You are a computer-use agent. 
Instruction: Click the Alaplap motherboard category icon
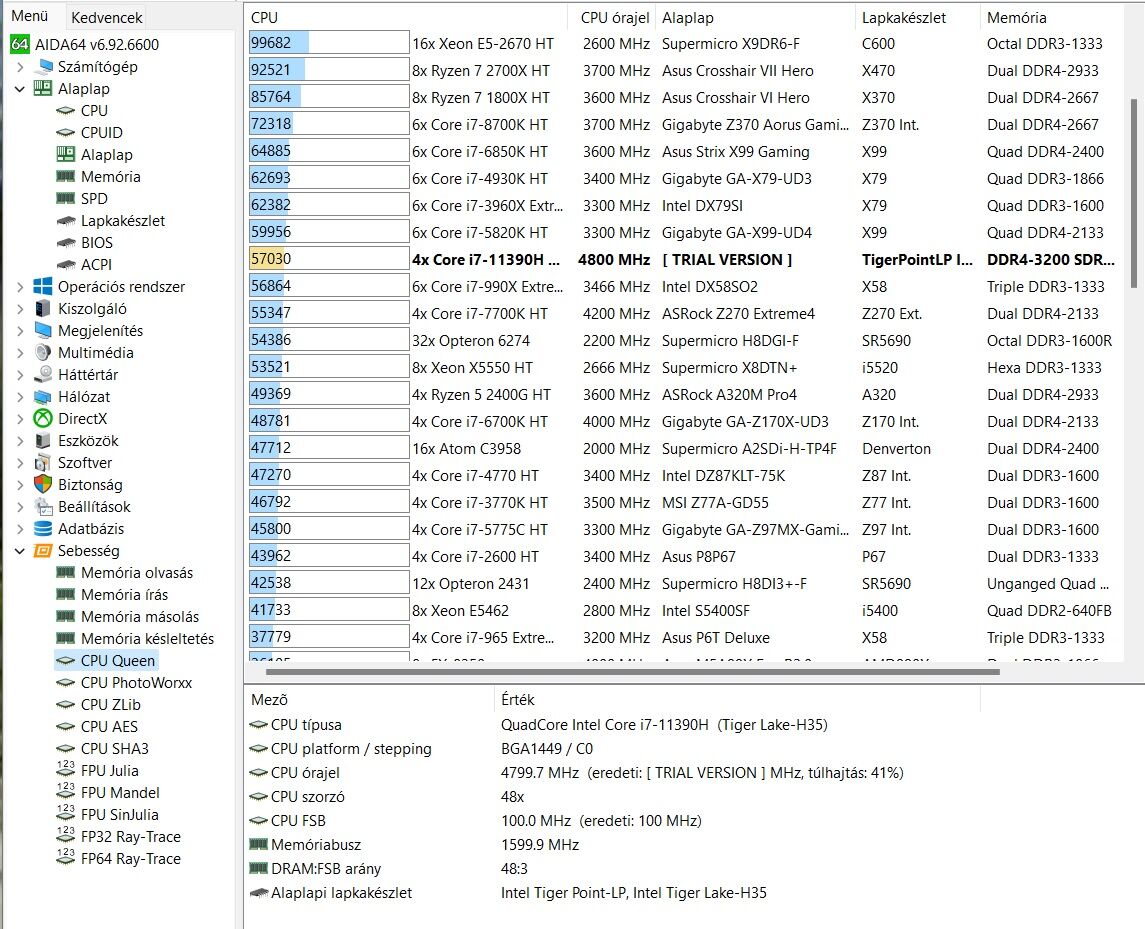click(x=43, y=88)
